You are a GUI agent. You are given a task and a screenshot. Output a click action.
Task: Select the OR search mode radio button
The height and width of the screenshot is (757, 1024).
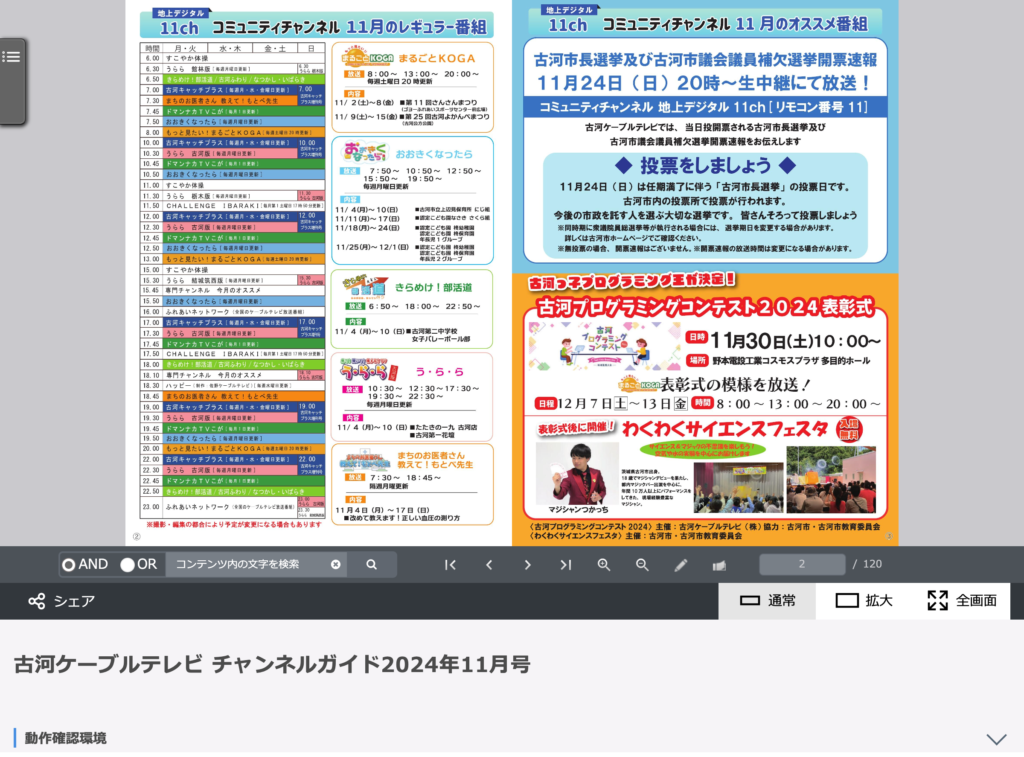[127, 565]
